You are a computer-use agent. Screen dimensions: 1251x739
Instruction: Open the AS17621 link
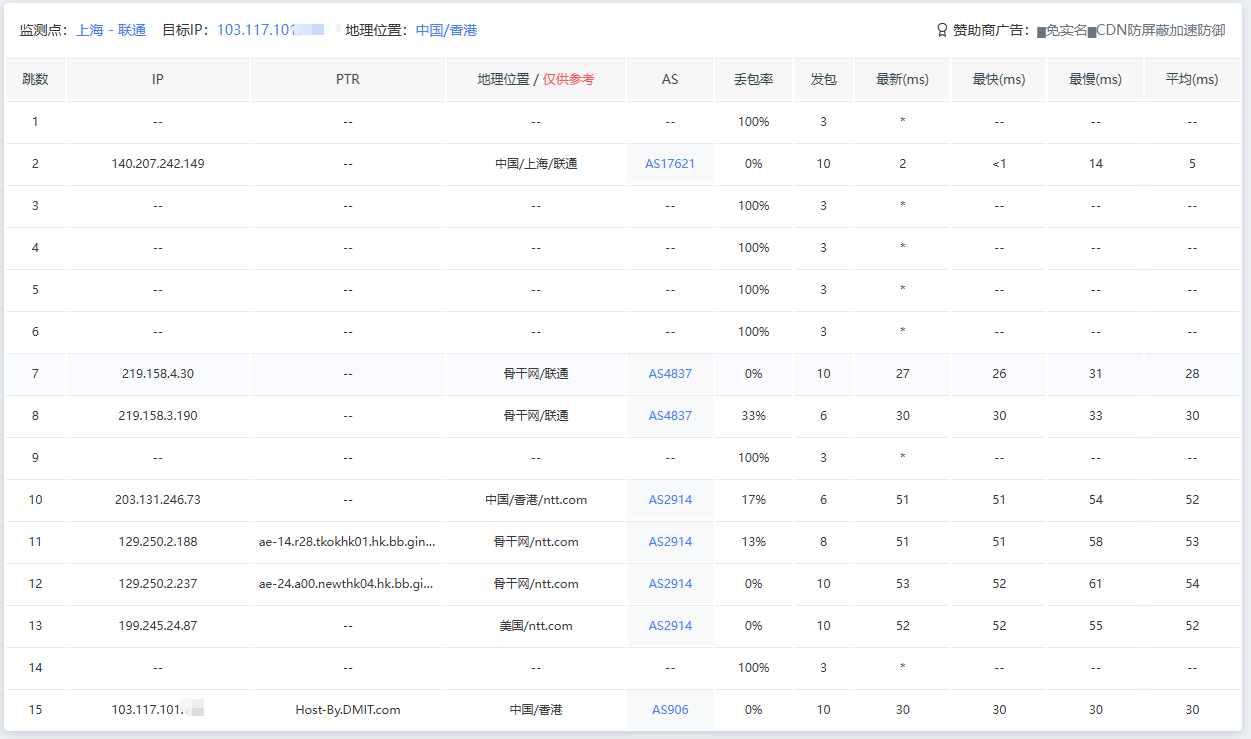(670, 164)
